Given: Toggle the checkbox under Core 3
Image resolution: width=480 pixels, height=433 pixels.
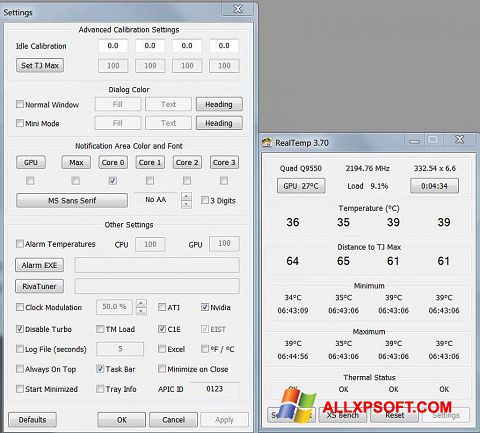Looking at the screenshot, I should [x=224, y=180].
